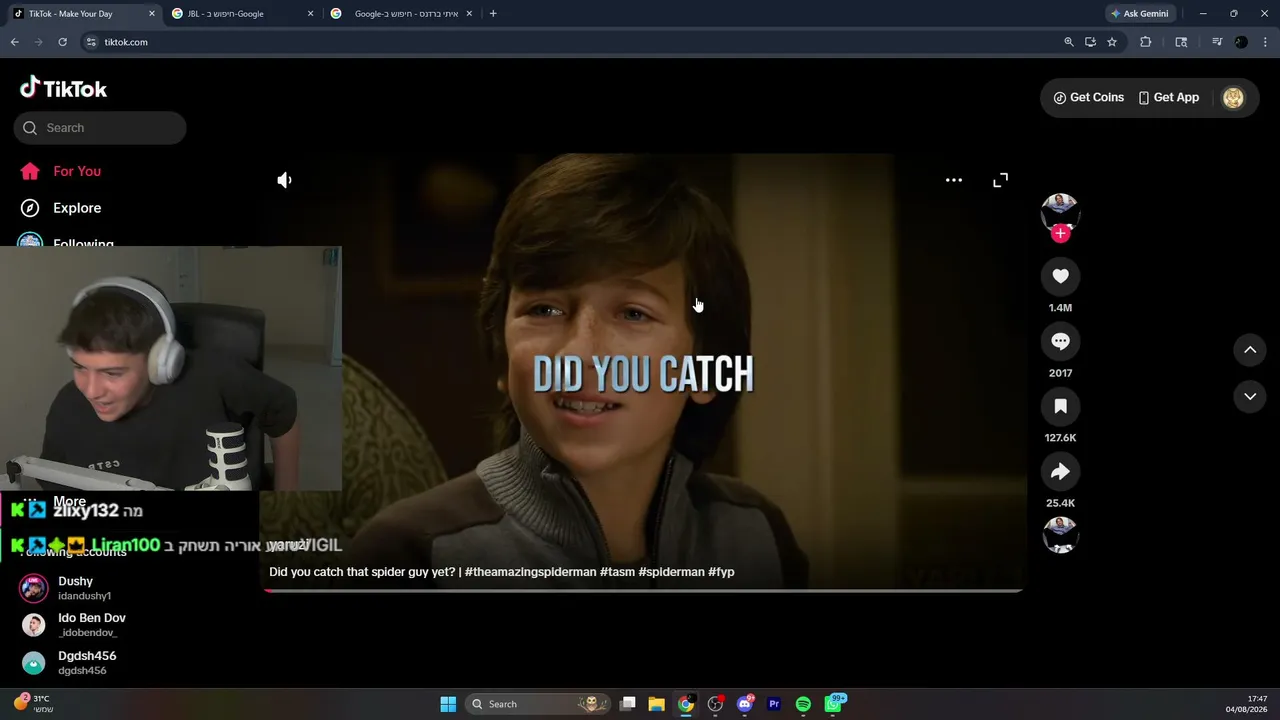Mute the video with the speaker icon
Screen dimensions: 1280x720
click(285, 180)
